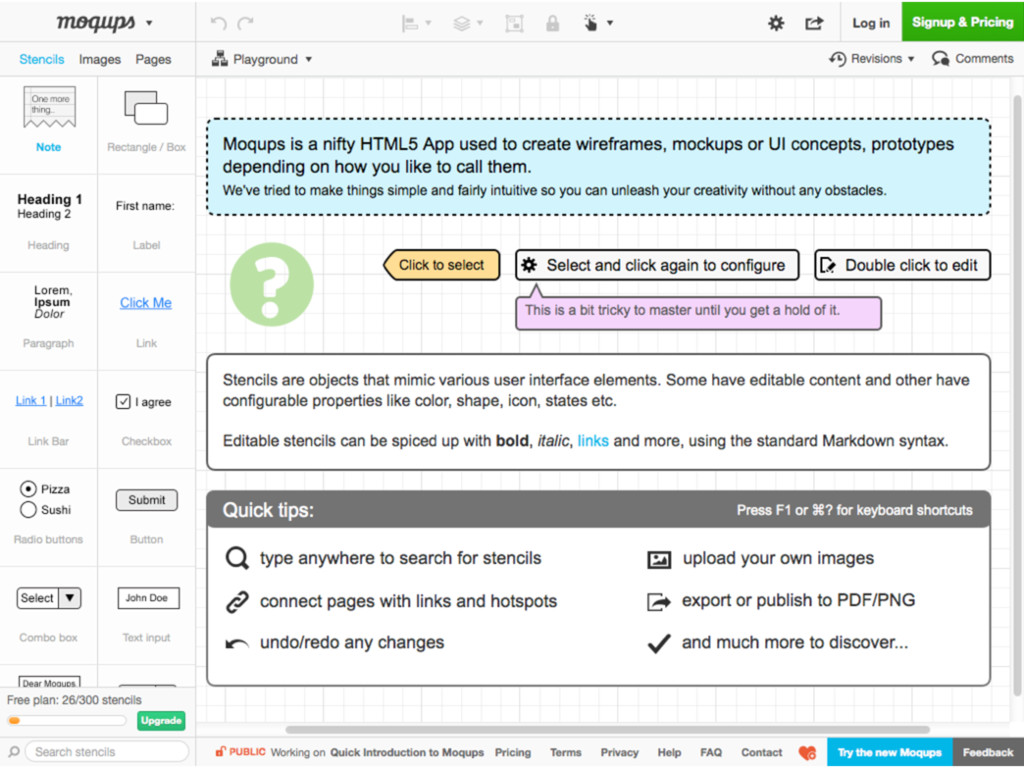Image resolution: width=1024 pixels, height=768 pixels.
Task: Open the Contact footer link
Action: 761,752
